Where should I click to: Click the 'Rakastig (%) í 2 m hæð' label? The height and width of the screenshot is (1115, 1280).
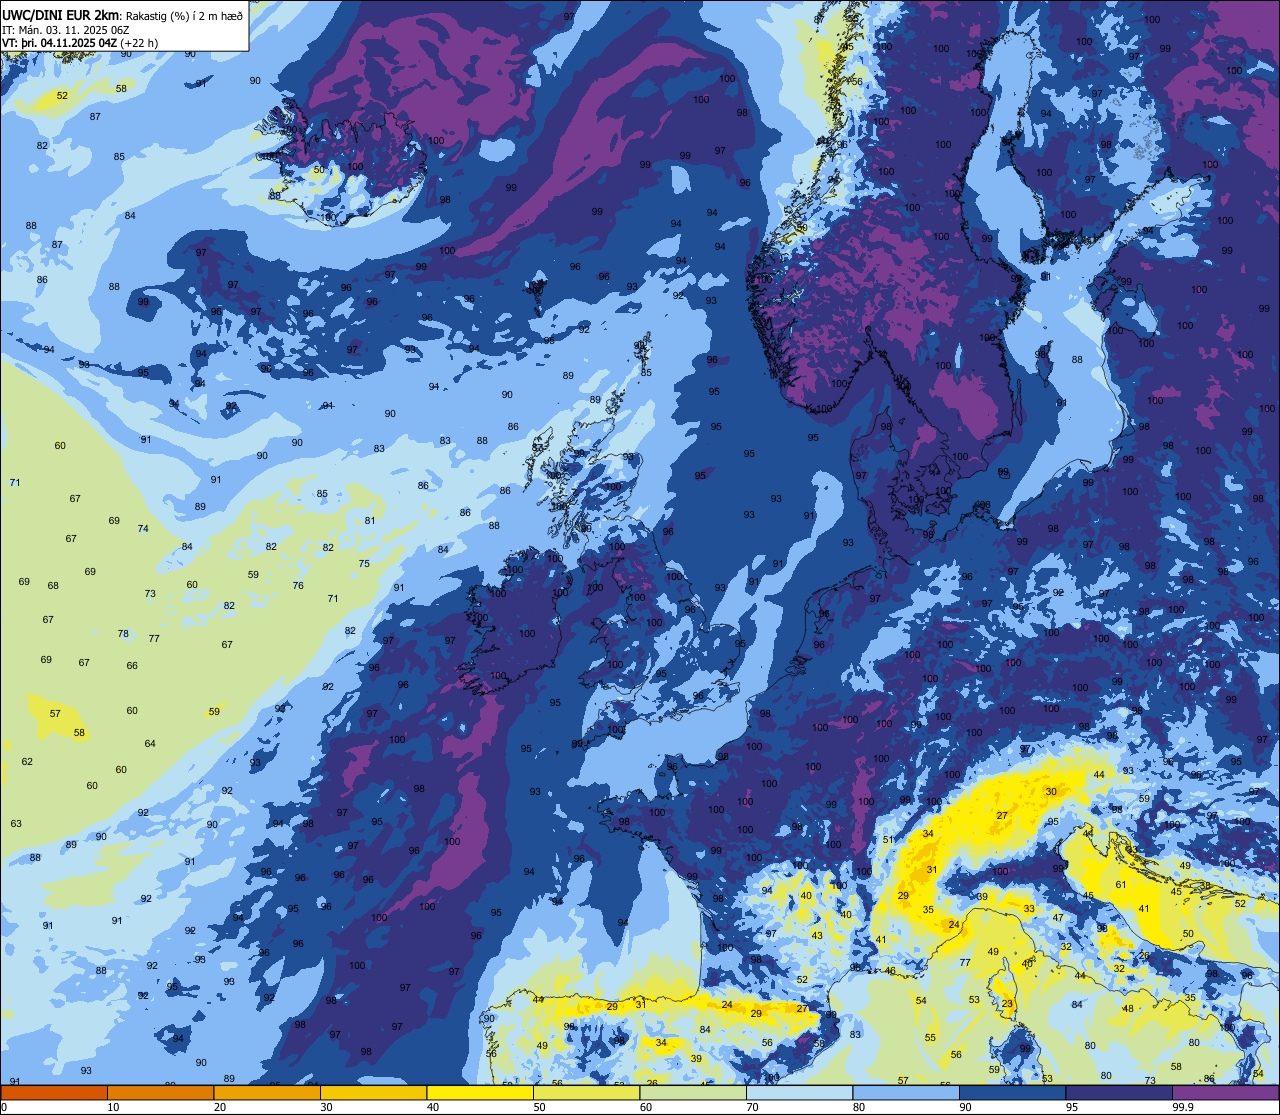183,16
